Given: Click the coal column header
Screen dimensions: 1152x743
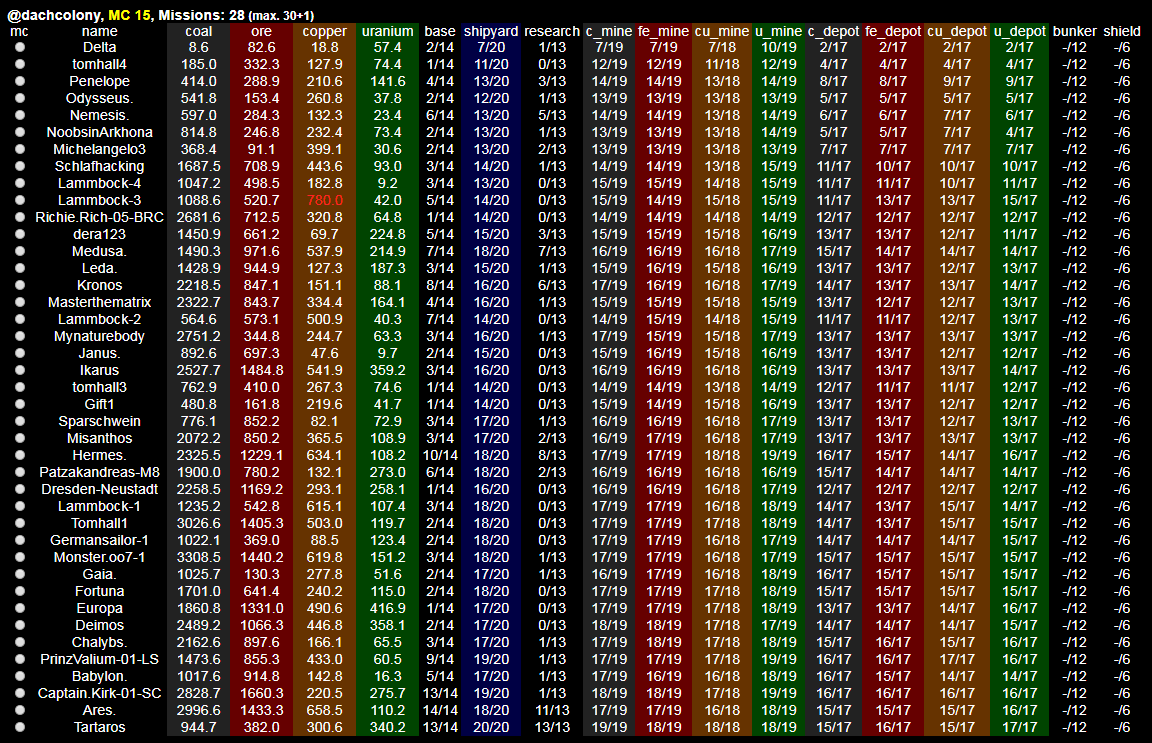Looking at the screenshot, I should (x=198, y=31).
